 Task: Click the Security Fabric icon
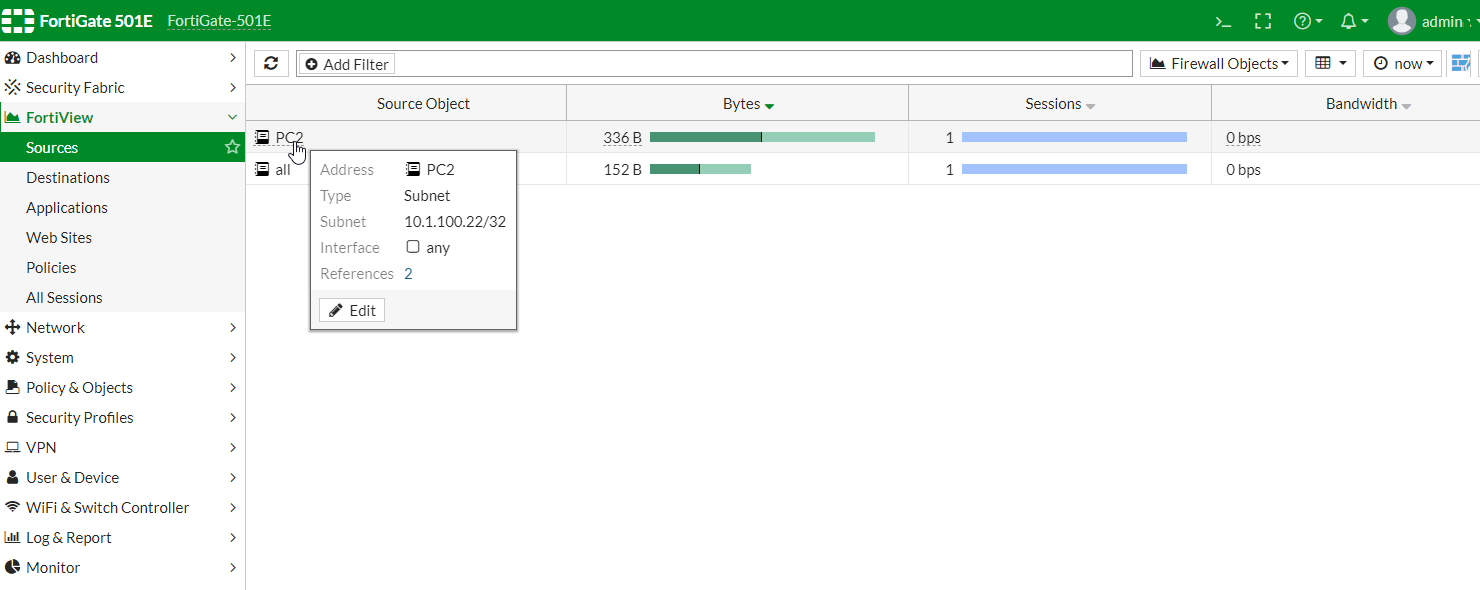coord(13,87)
